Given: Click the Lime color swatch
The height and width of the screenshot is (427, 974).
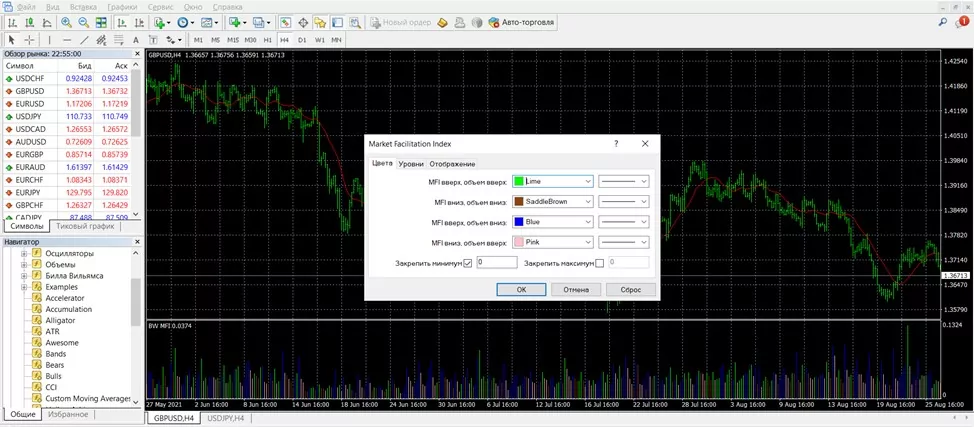Looking at the screenshot, I should [x=519, y=181].
